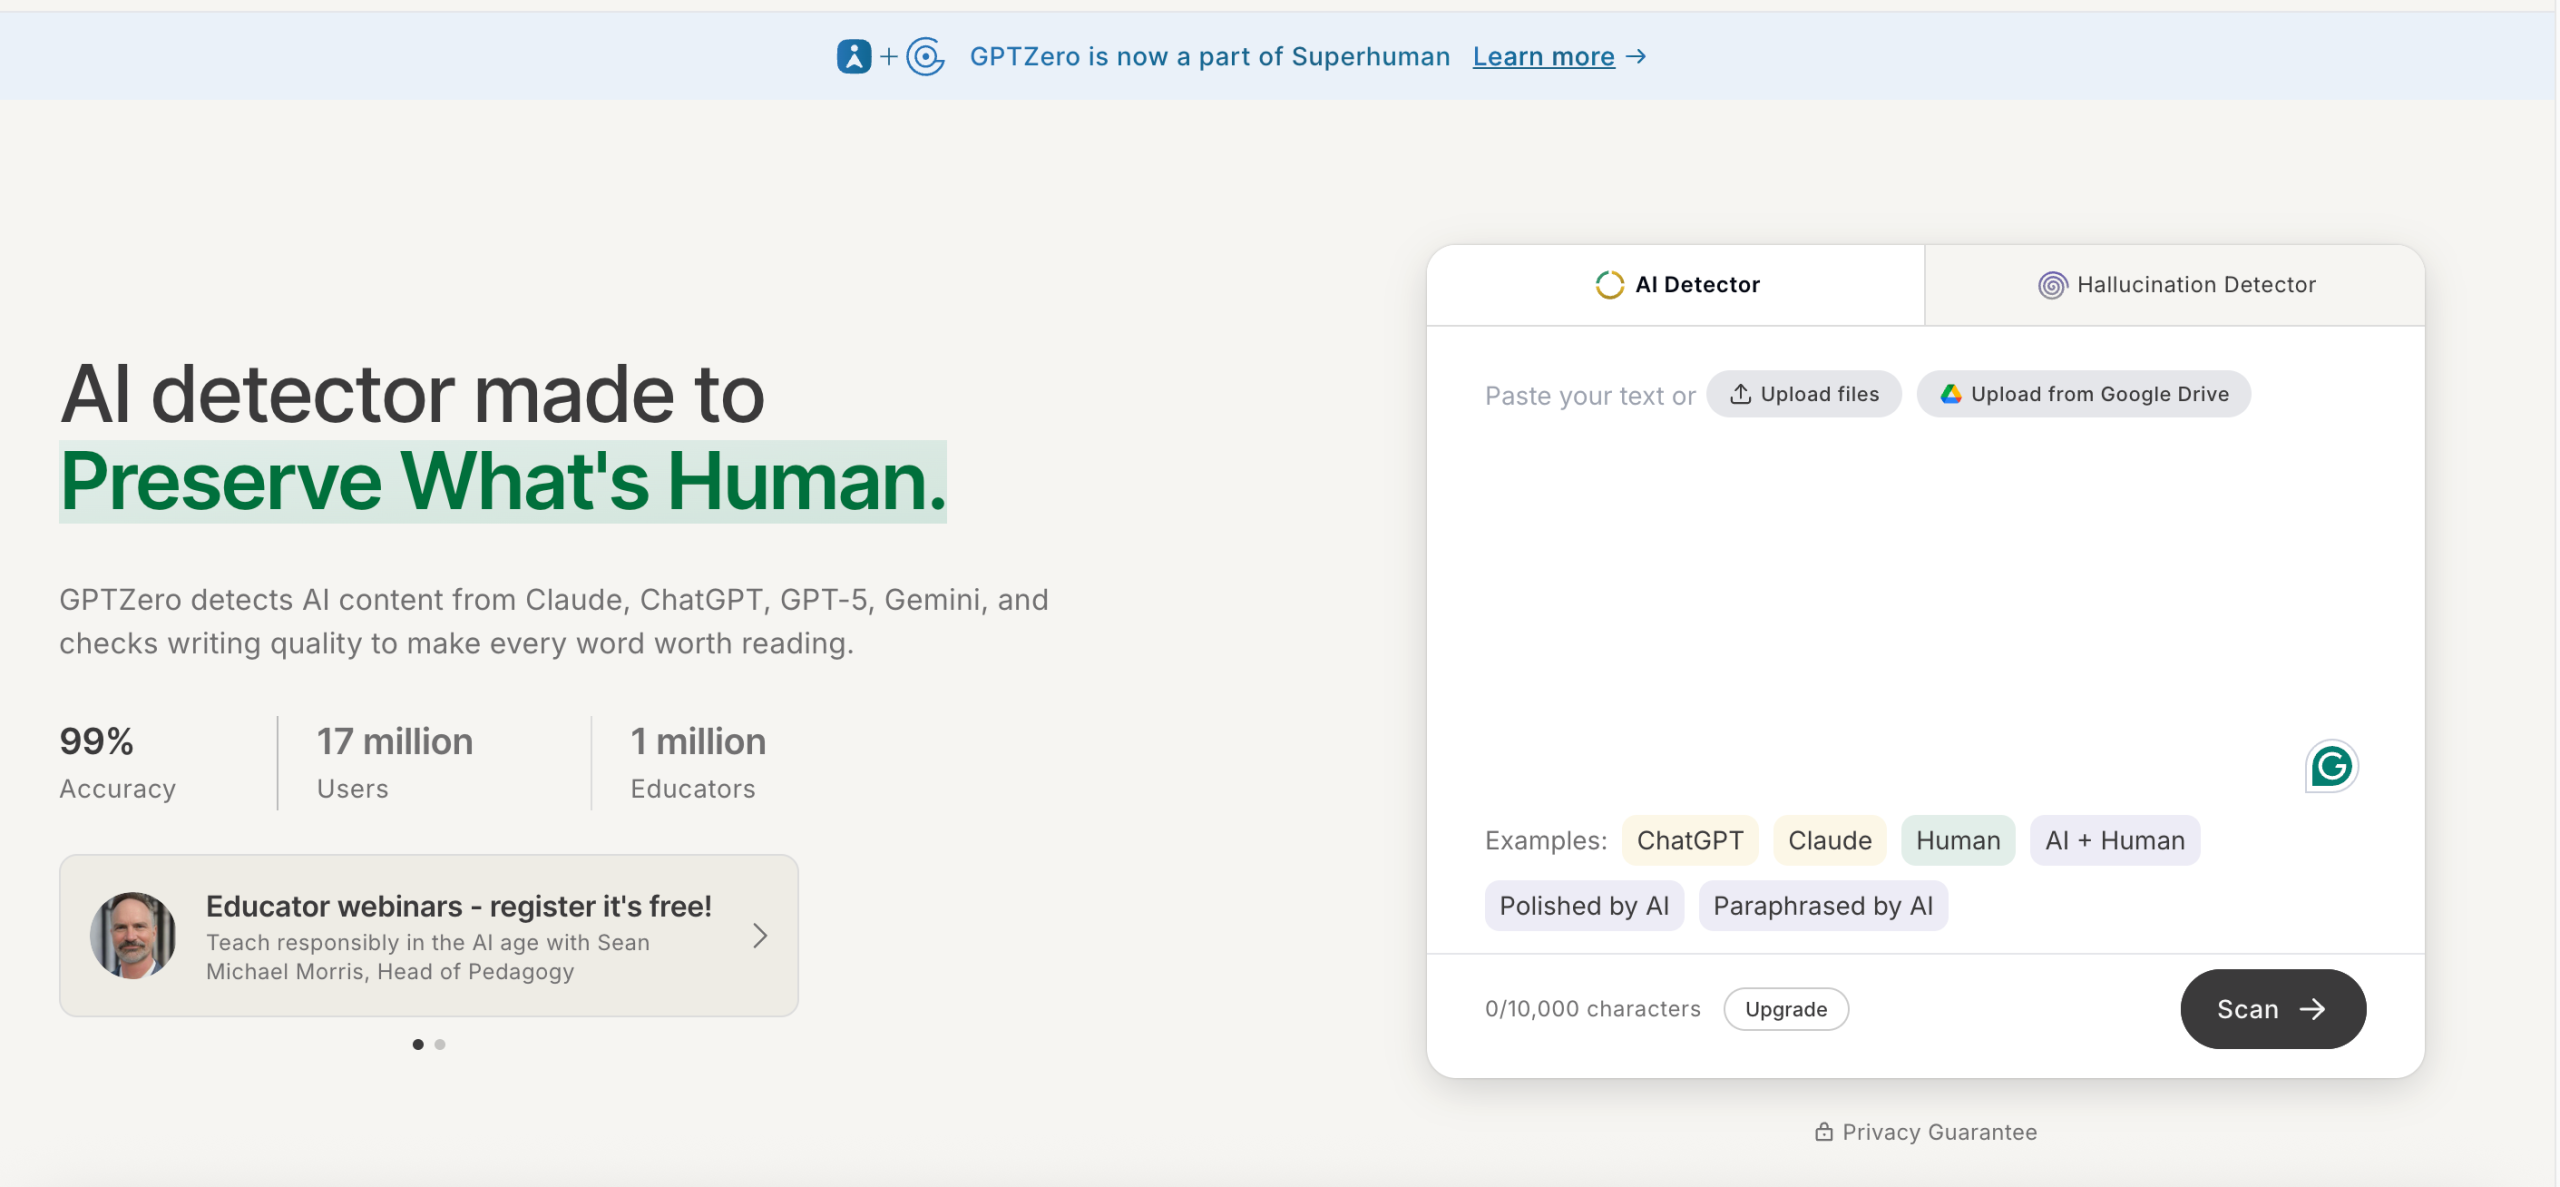Click the '1 million' educators statistic
Screen dimensions: 2560x1187
coord(698,742)
